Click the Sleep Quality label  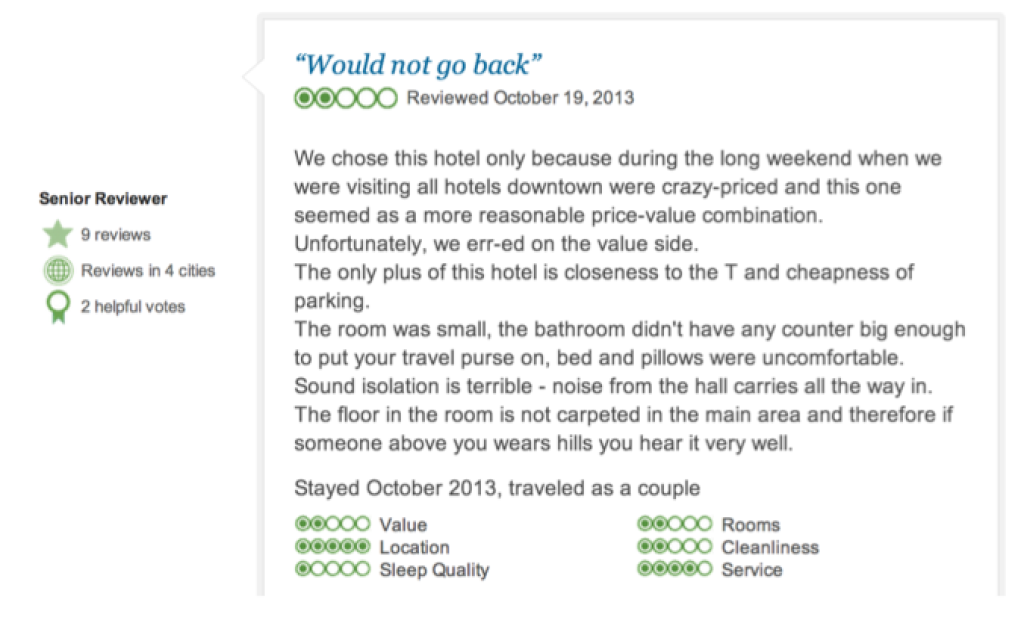(434, 569)
